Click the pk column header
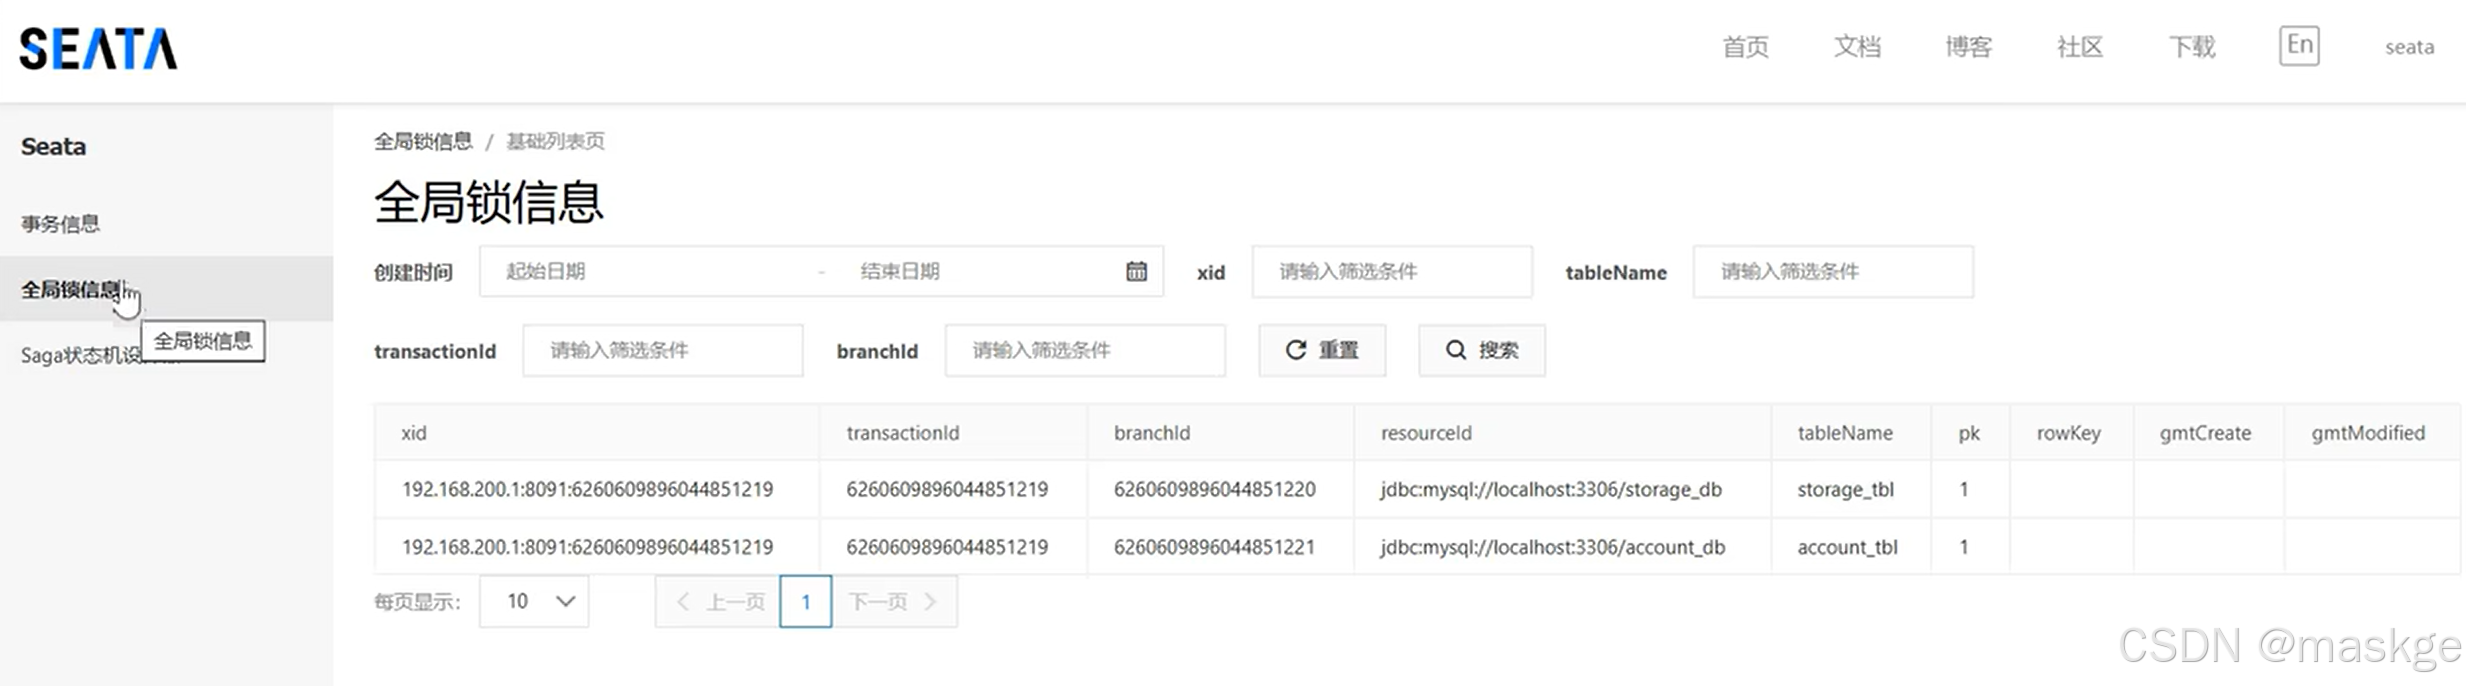The image size is (2466, 686). point(1968,433)
